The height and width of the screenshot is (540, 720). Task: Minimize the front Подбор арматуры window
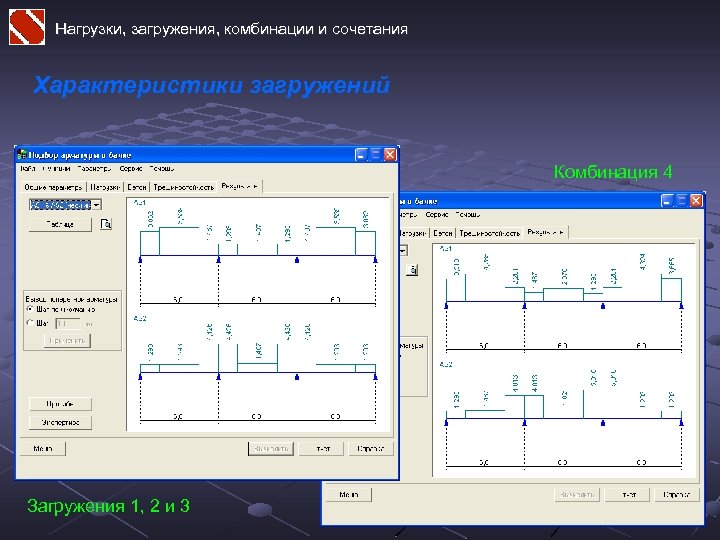362,155
